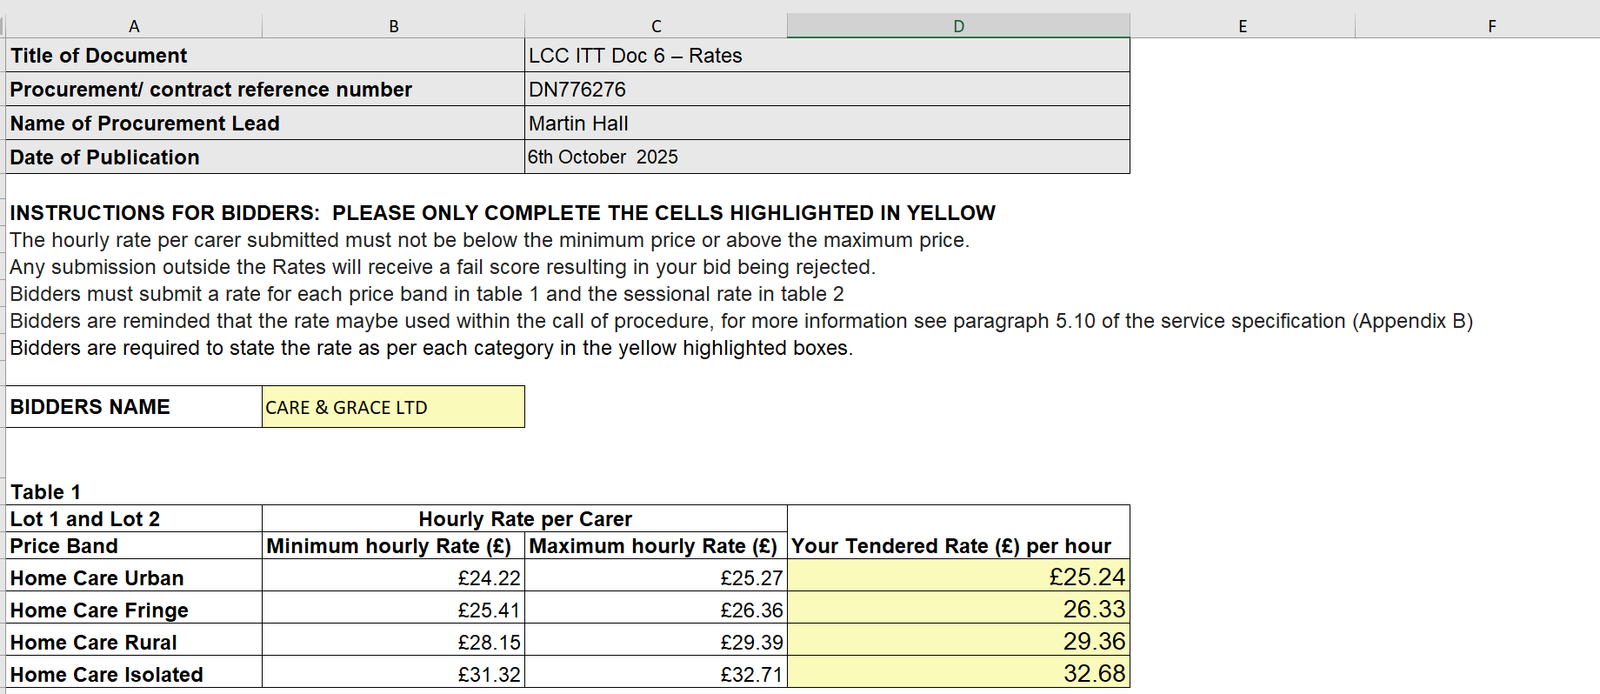
Task: Click the Your Tendered Rate per hour heading
Action: pos(951,546)
